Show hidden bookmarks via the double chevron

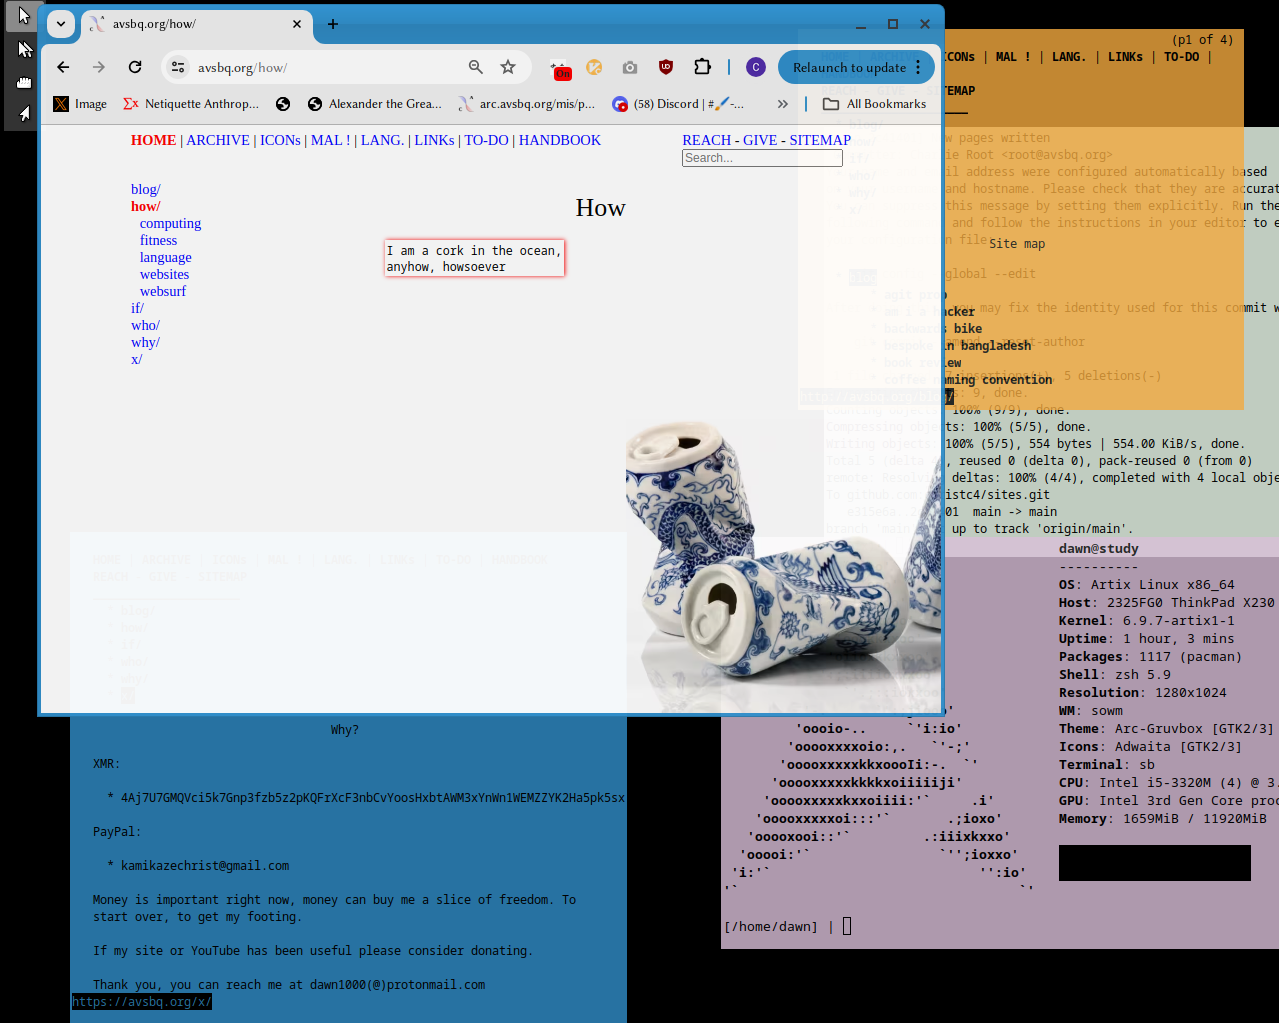click(782, 104)
